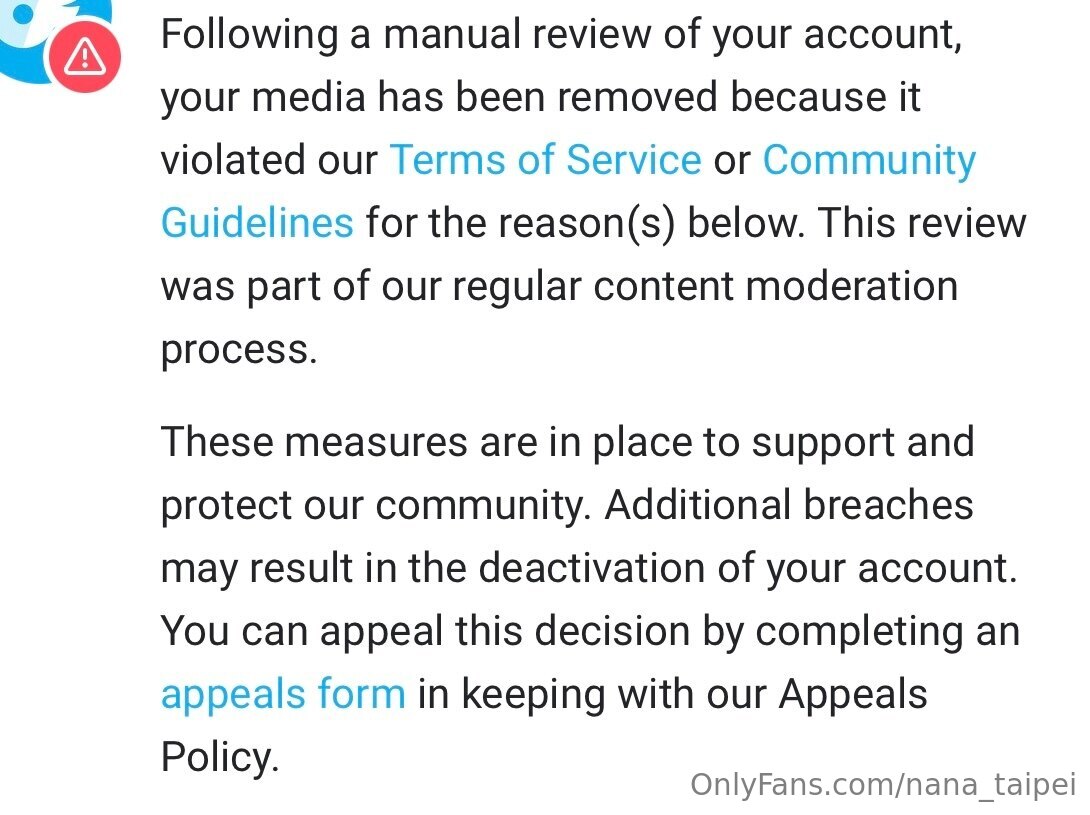Click the OnlyFans.com/nana_taipei watermark
The image size is (1090, 815).
[x=882, y=784]
